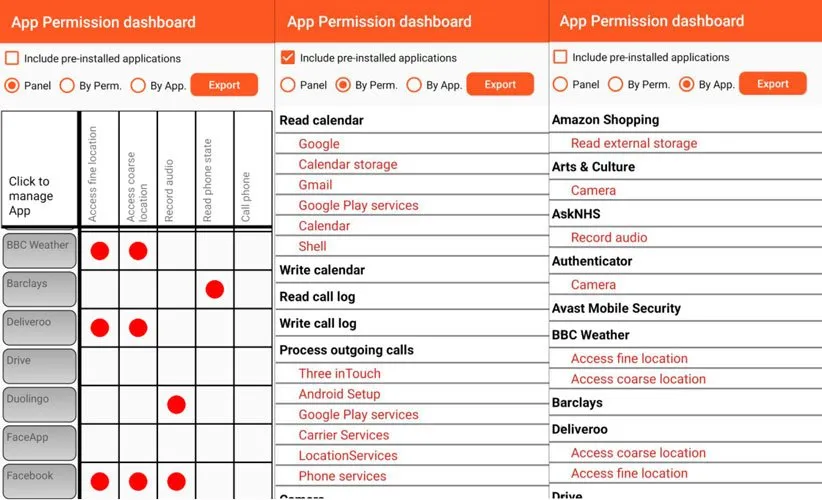This screenshot has width=822, height=500.
Task: Expand the Write calendar permission section
Action: 322,270
